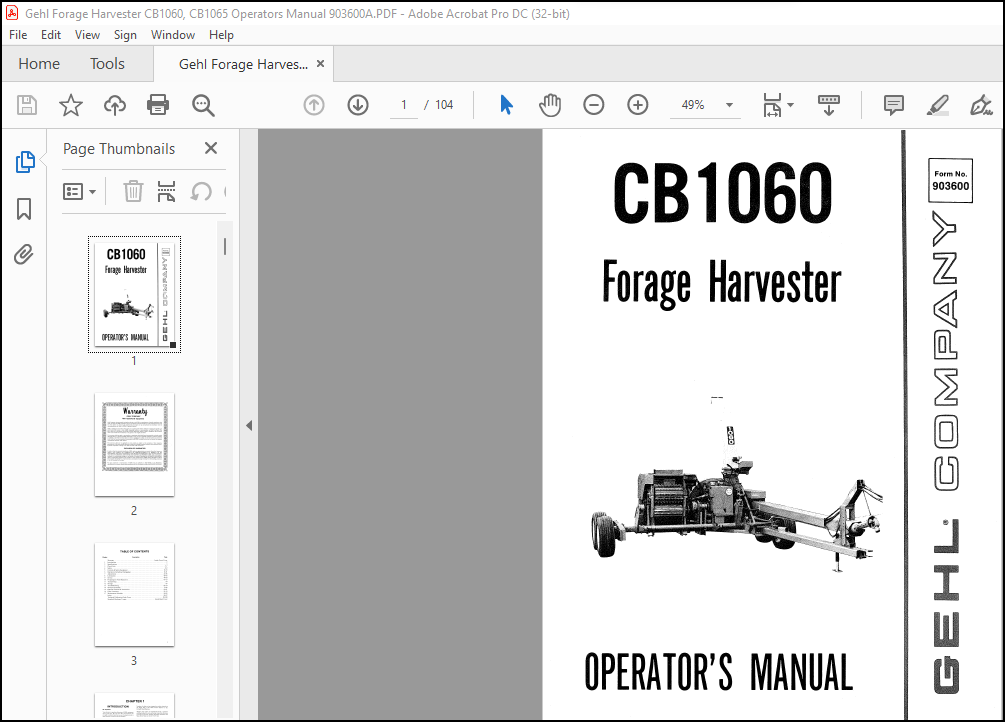The height and width of the screenshot is (722, 1005).
Task: Add the document to starred files
Action: click(x=71, y=105)
